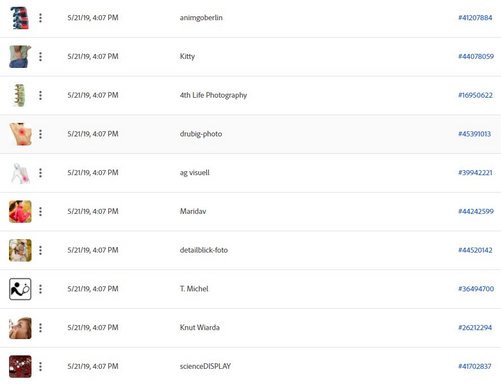Open asset link #44078059
The image size is (501, 384).
(x=476, y=56)
